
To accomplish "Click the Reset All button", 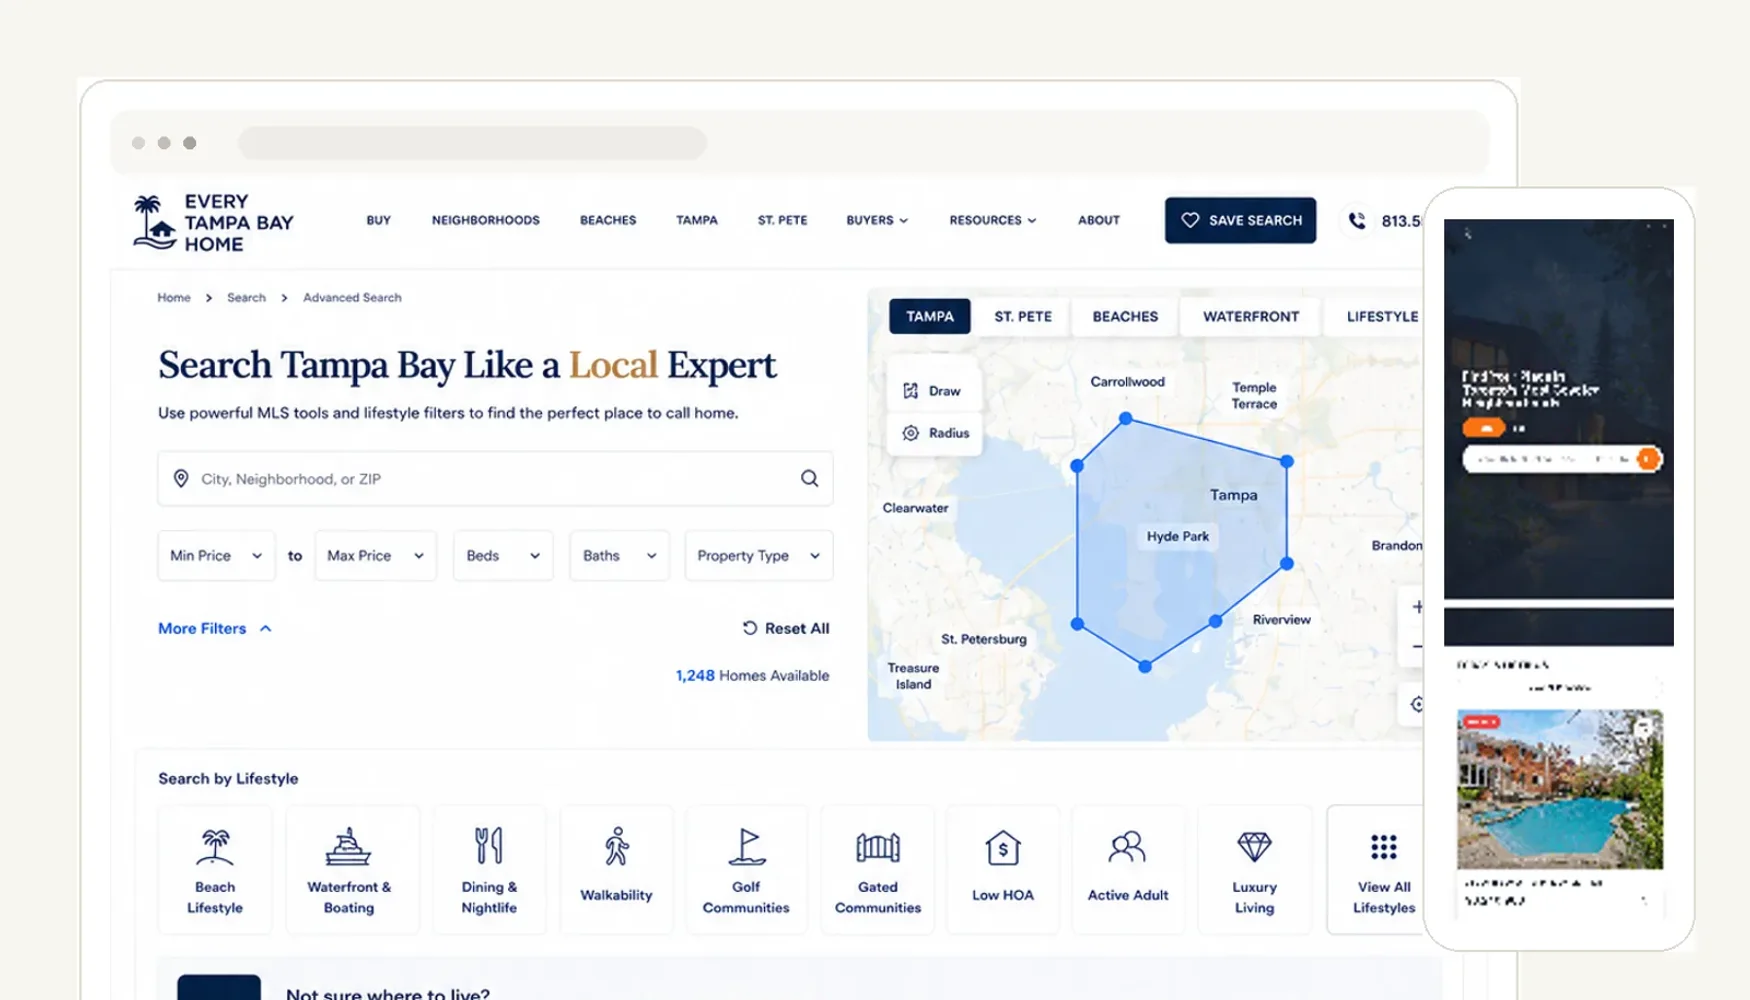I will 786,628.
